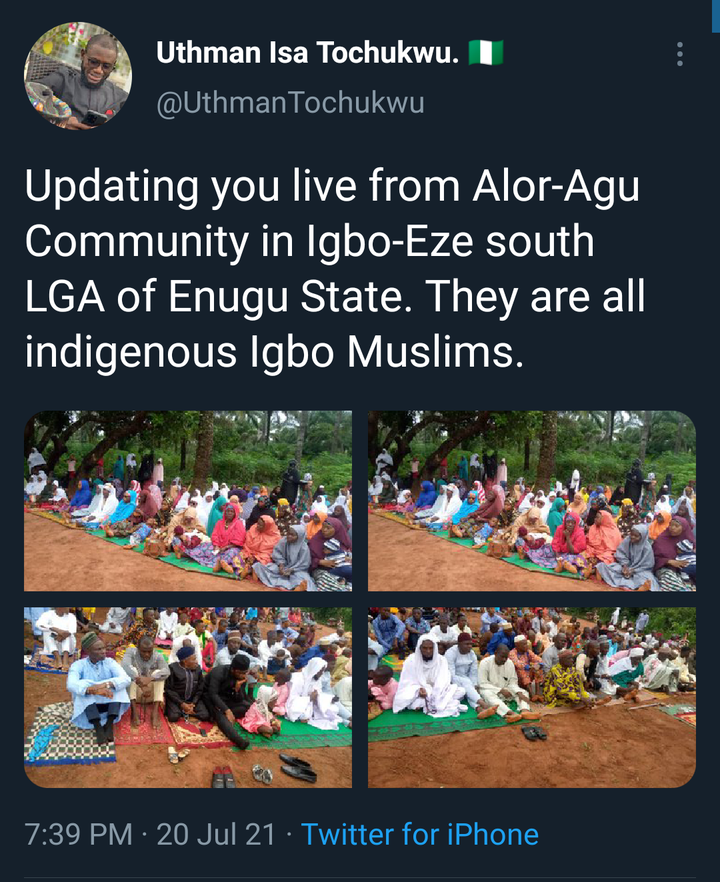720x882 pixels.
Task: Click the Nigerian flag emoji beside name
Action: pyautogui.click(x=486, y=53)
